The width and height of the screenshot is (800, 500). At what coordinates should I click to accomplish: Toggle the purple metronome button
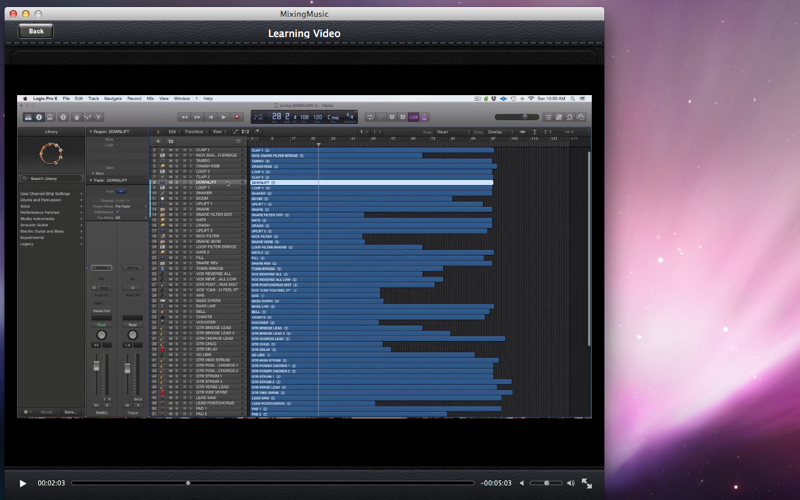(424, 117)
